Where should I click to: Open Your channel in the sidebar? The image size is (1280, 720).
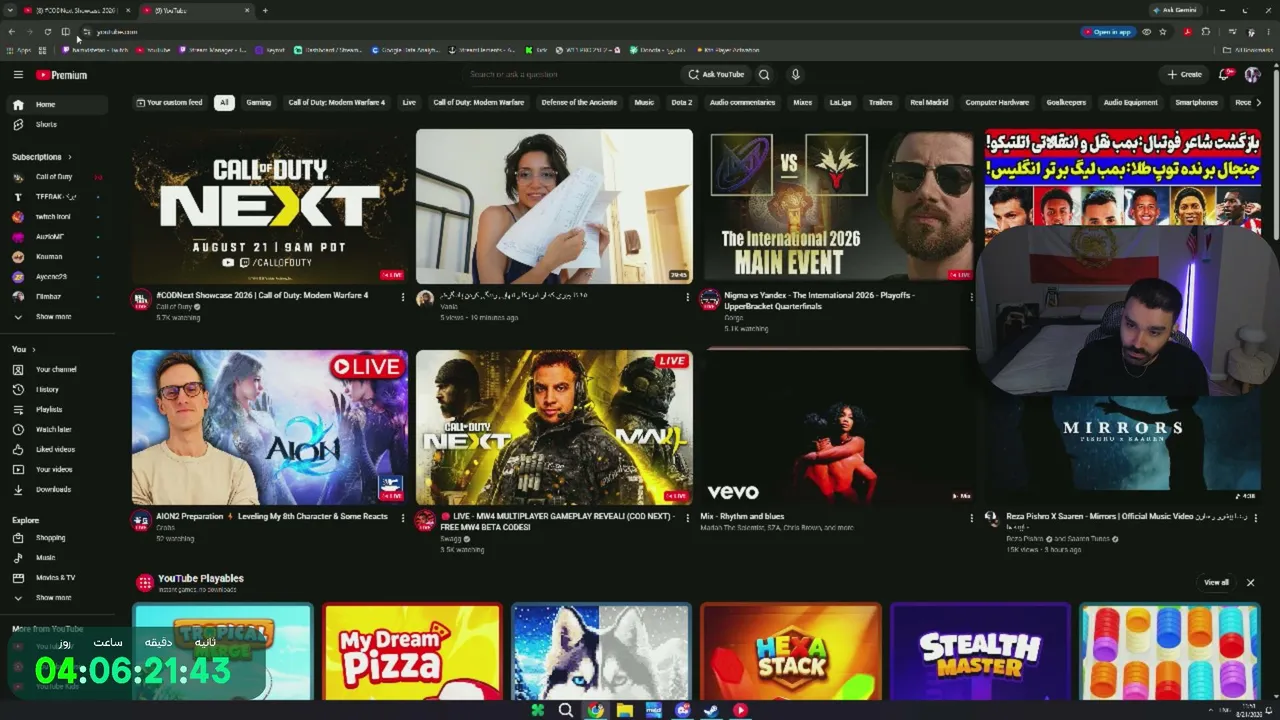(x=56, y=369)
